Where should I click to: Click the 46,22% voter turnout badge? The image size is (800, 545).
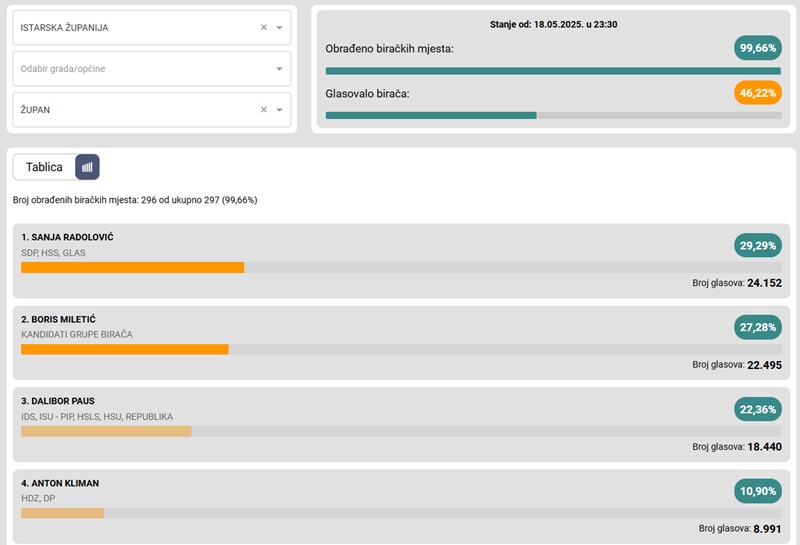click(x=757, y=93)
